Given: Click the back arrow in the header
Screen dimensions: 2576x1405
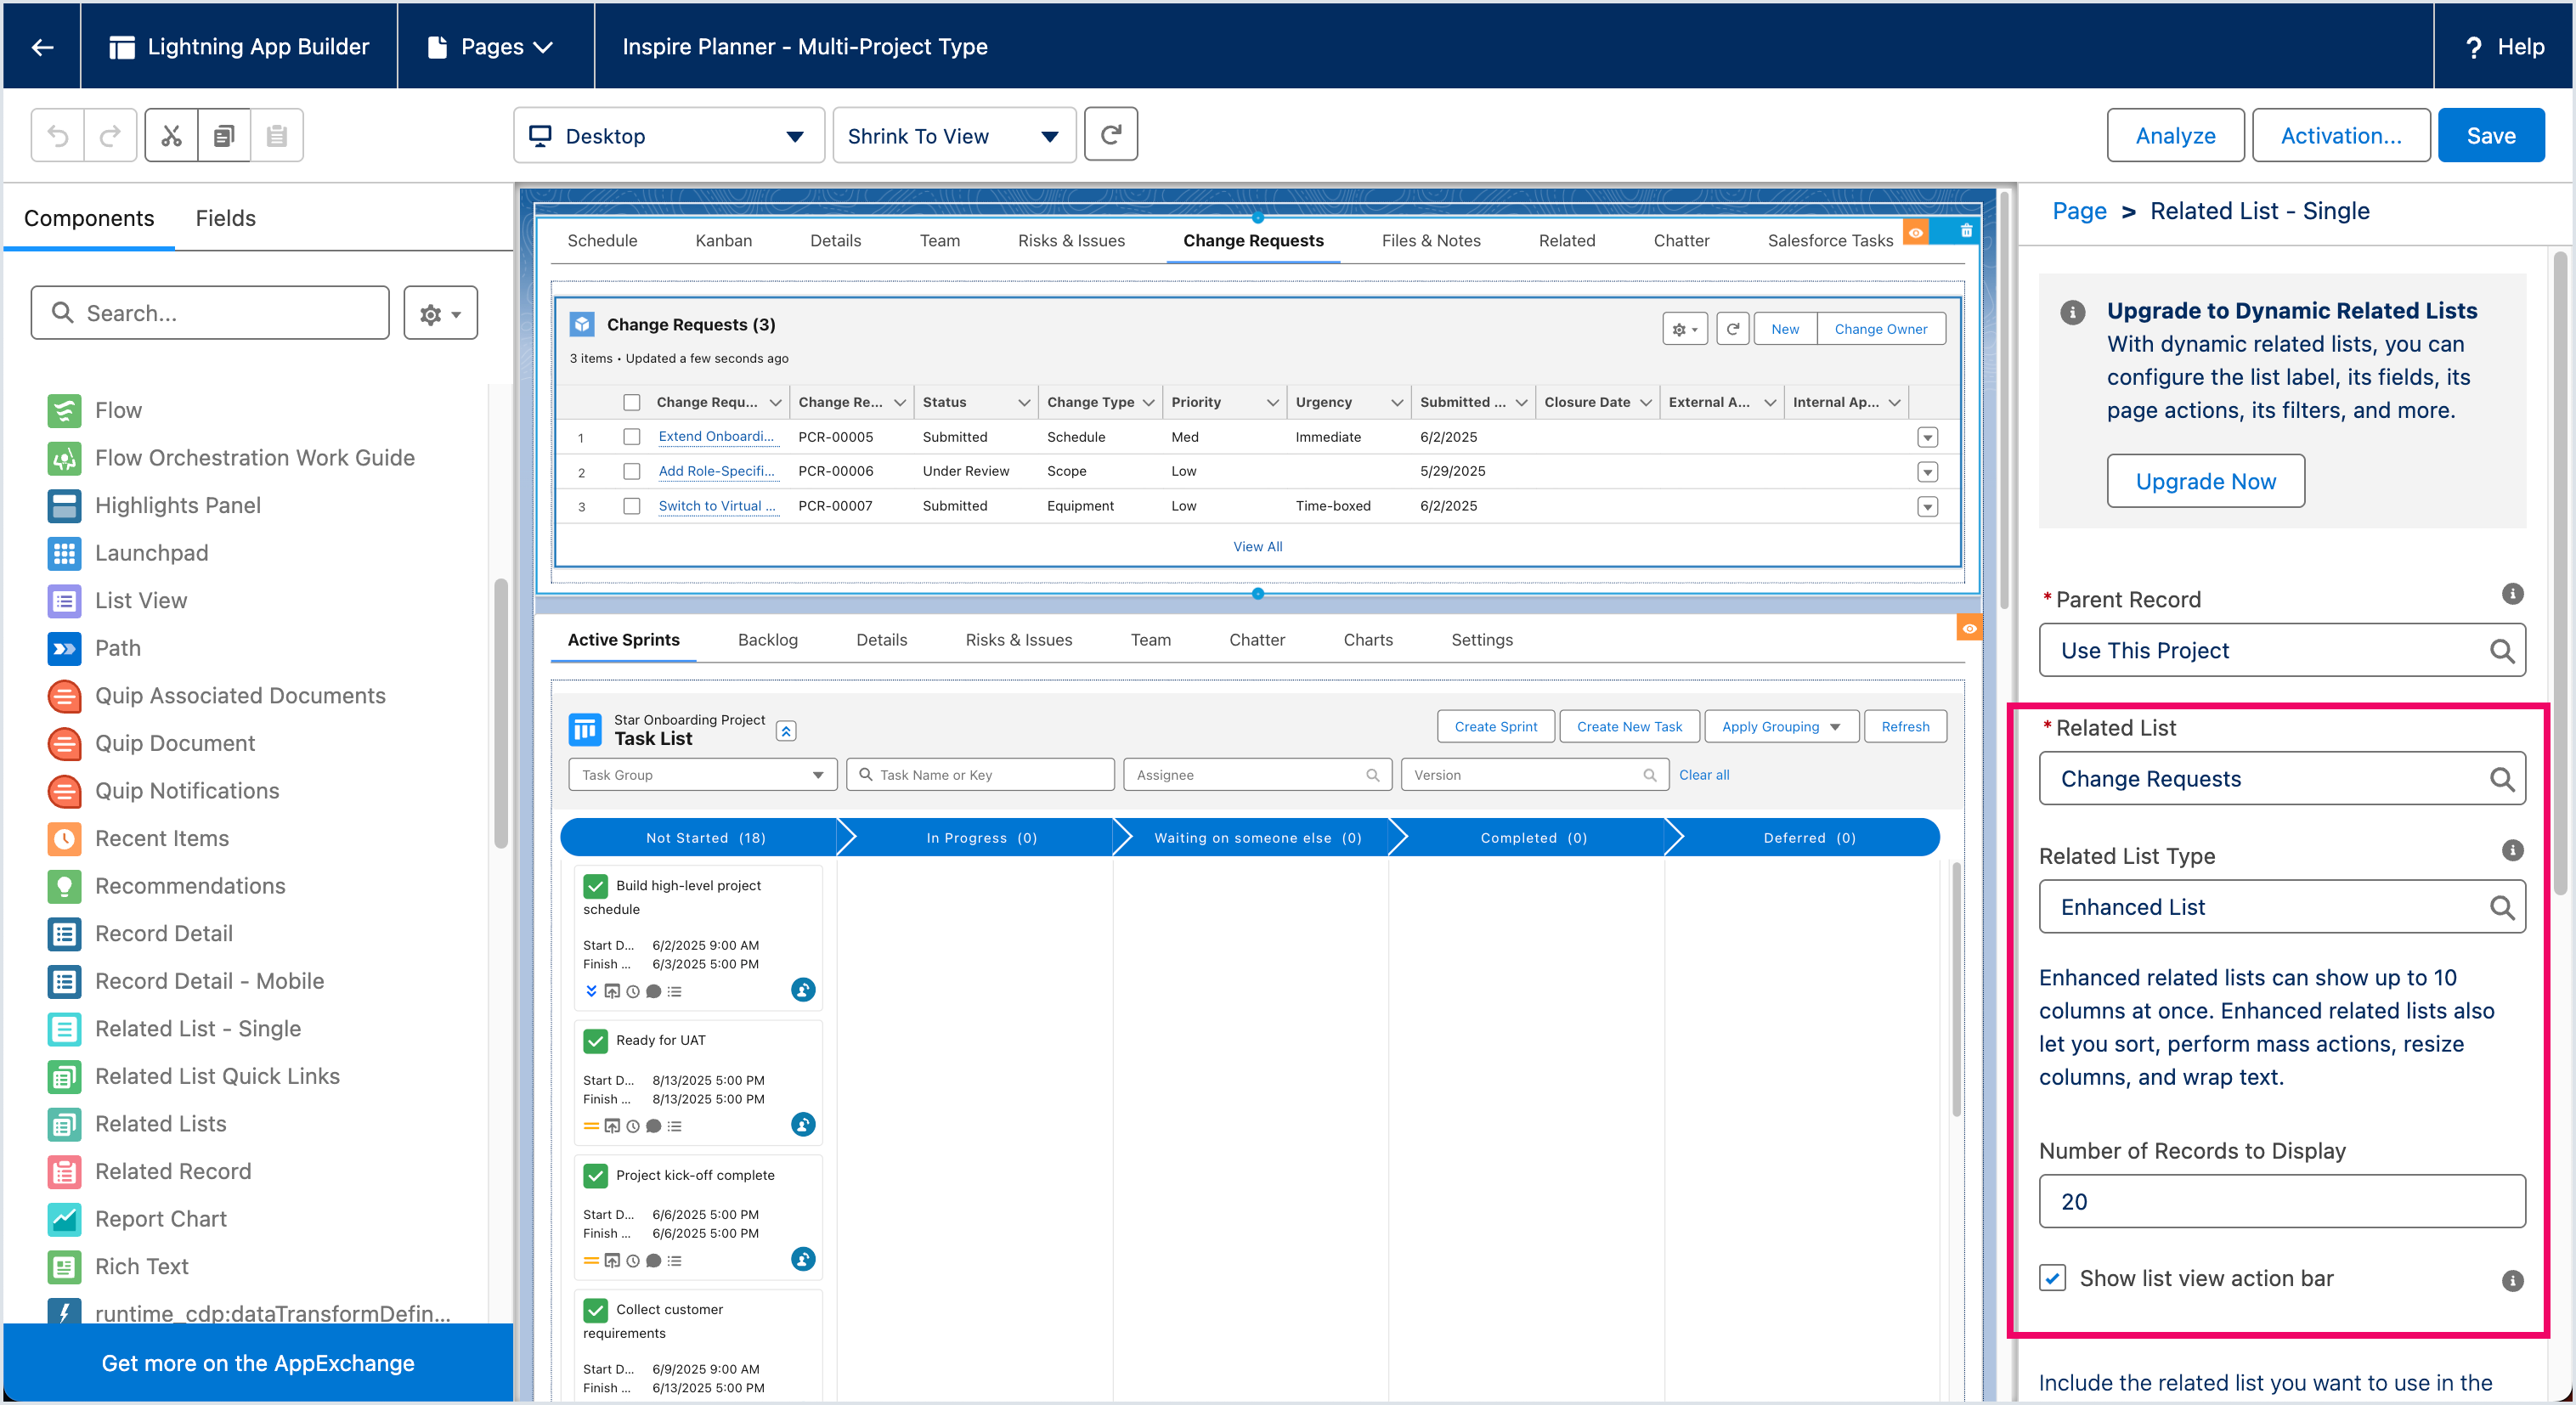Looking at the screenshot, I should coord(42,47).
